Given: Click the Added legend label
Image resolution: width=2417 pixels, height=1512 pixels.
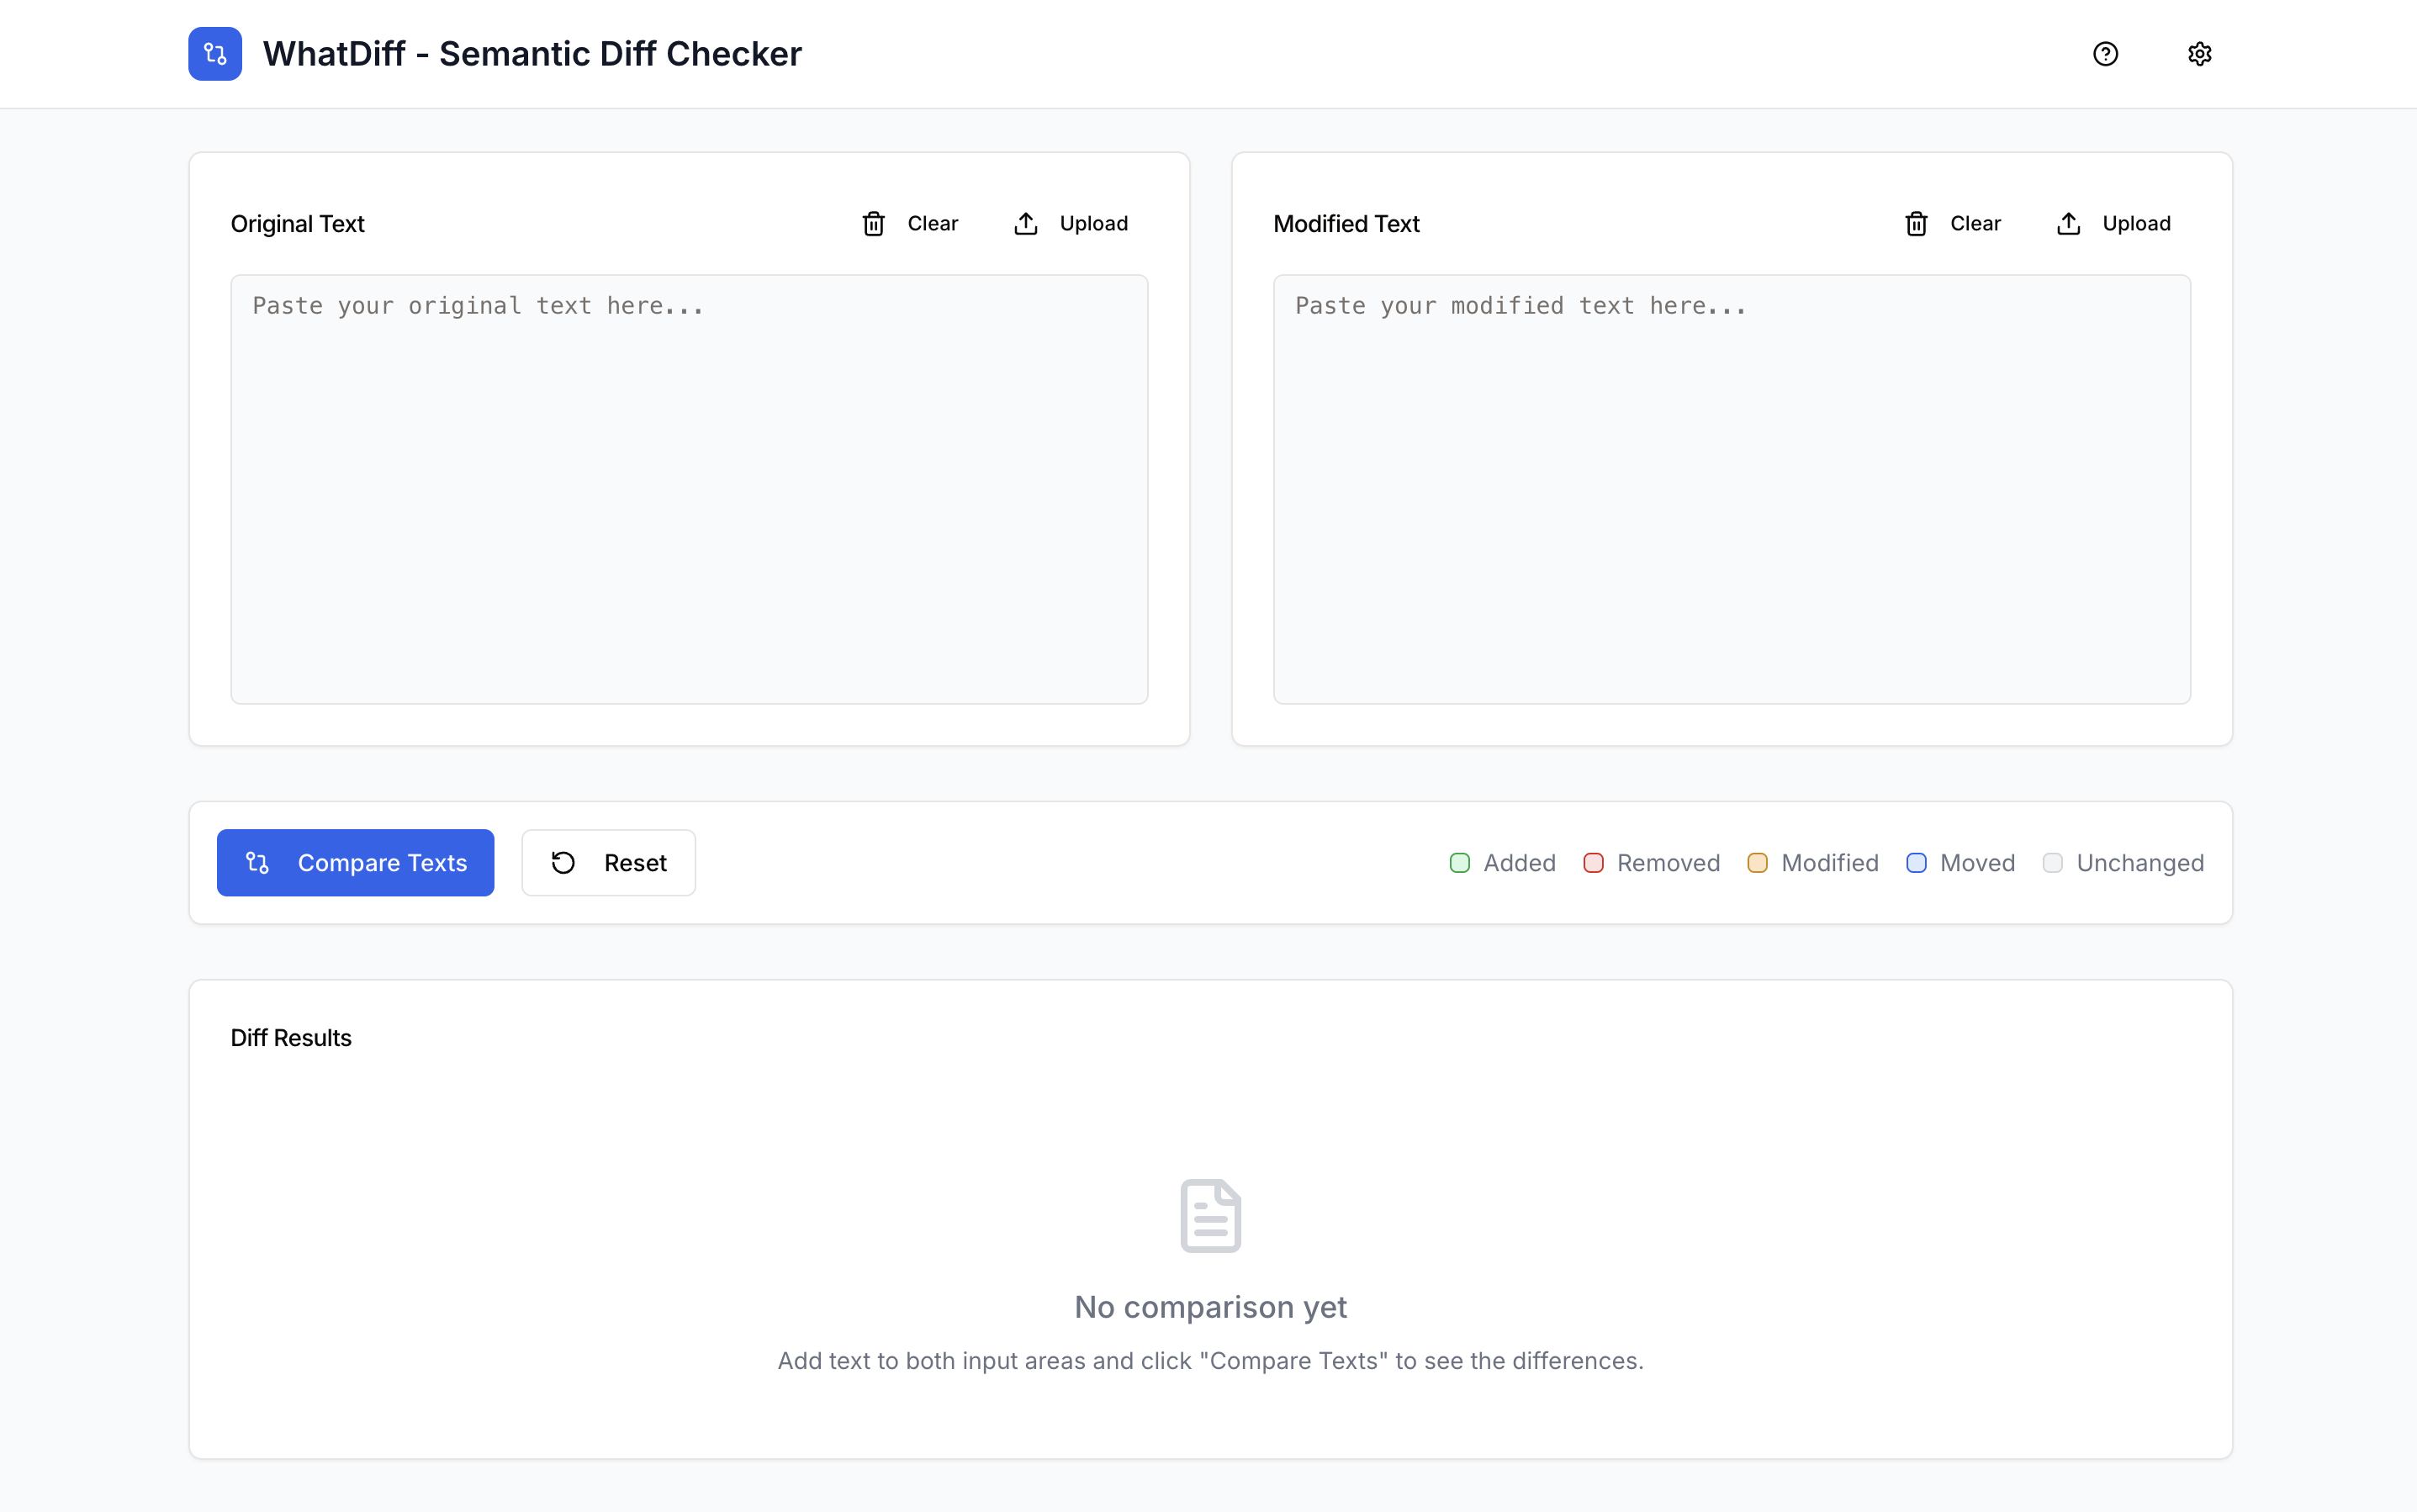Looking at the screenshot, I should pyautogui.click(x=1519, y=863).
